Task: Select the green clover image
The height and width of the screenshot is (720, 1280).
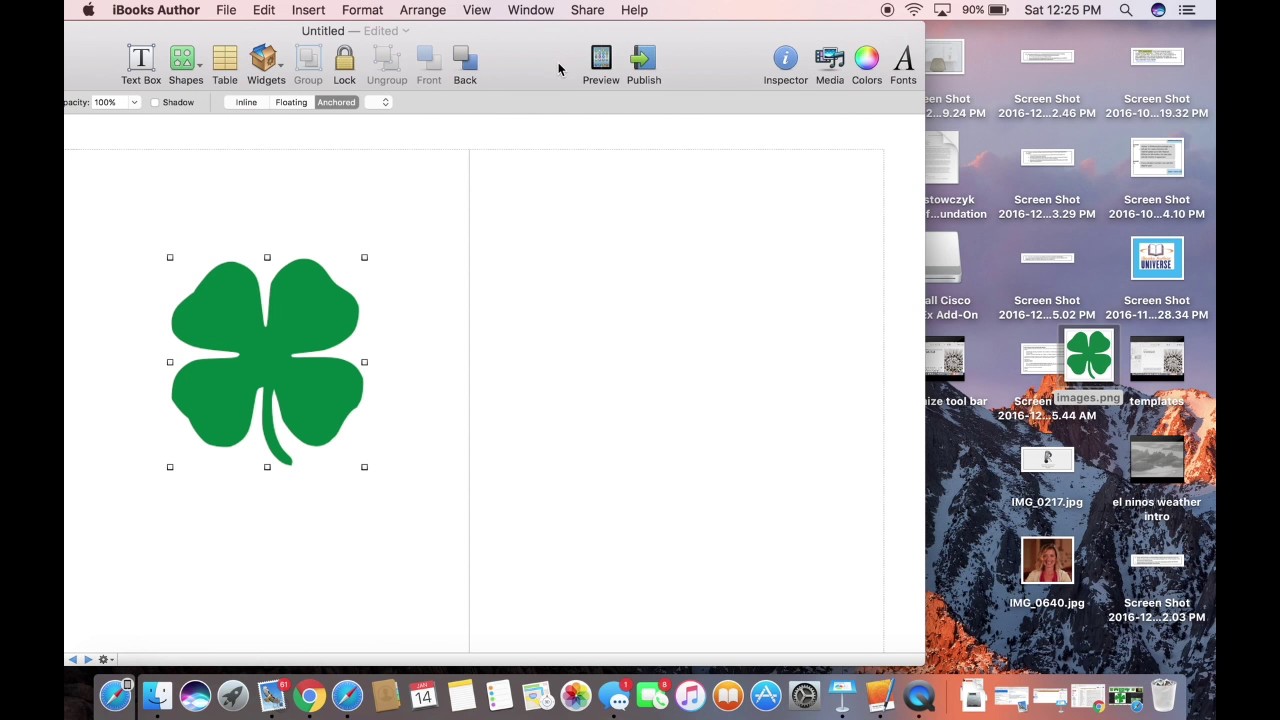Action: (x=266, y=361)
